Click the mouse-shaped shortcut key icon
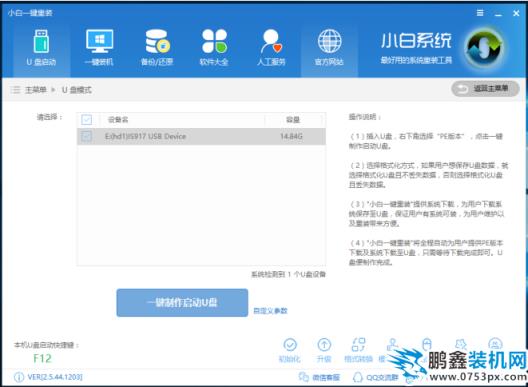 point(427,344)
